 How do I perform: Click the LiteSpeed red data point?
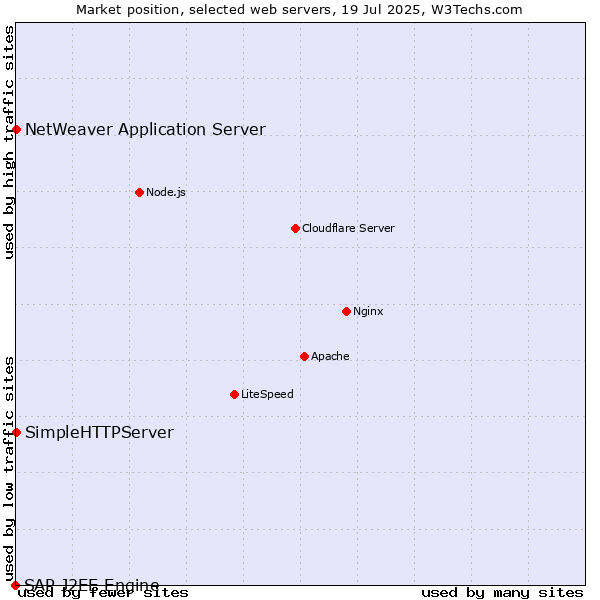(x=235, y=395)
